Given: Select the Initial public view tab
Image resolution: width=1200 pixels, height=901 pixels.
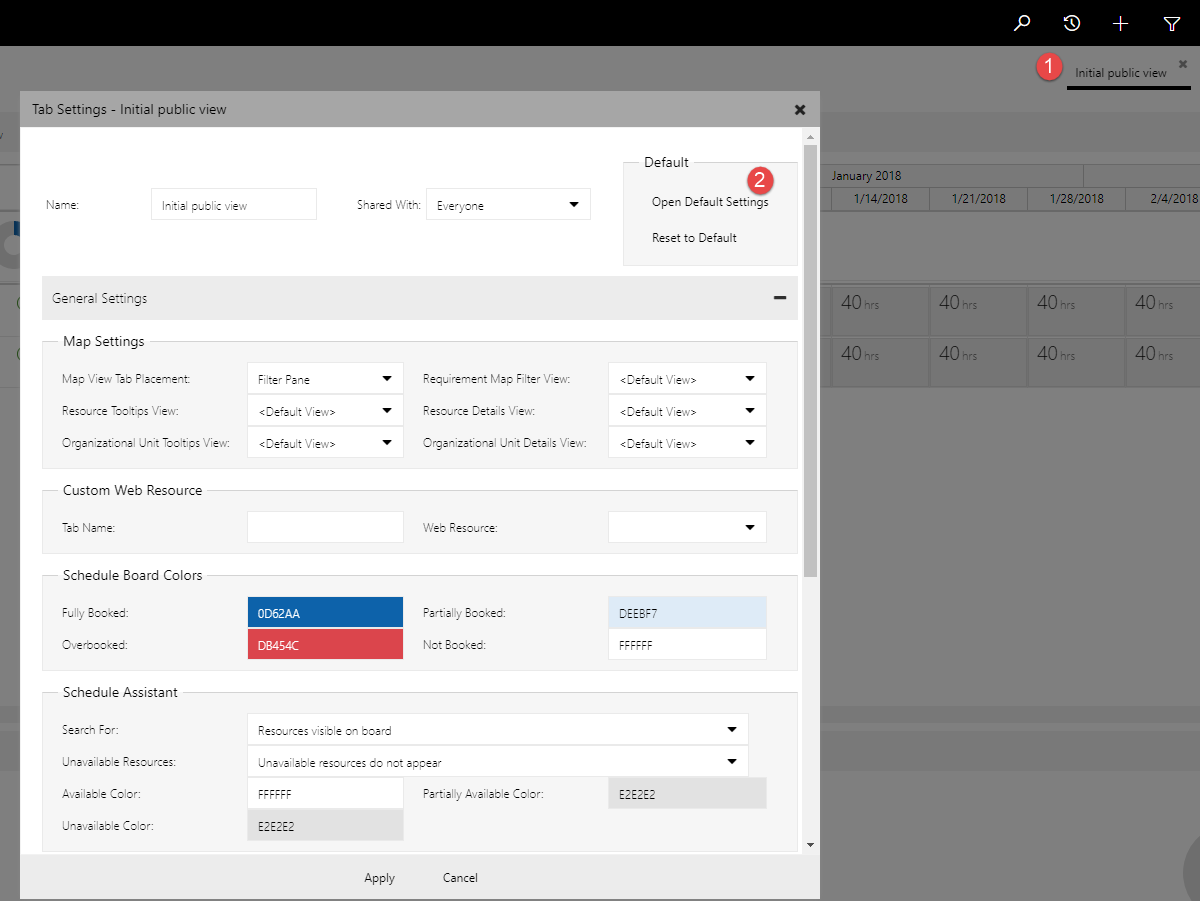Looking at the screenshot, I should click(x=1120, y=72).
